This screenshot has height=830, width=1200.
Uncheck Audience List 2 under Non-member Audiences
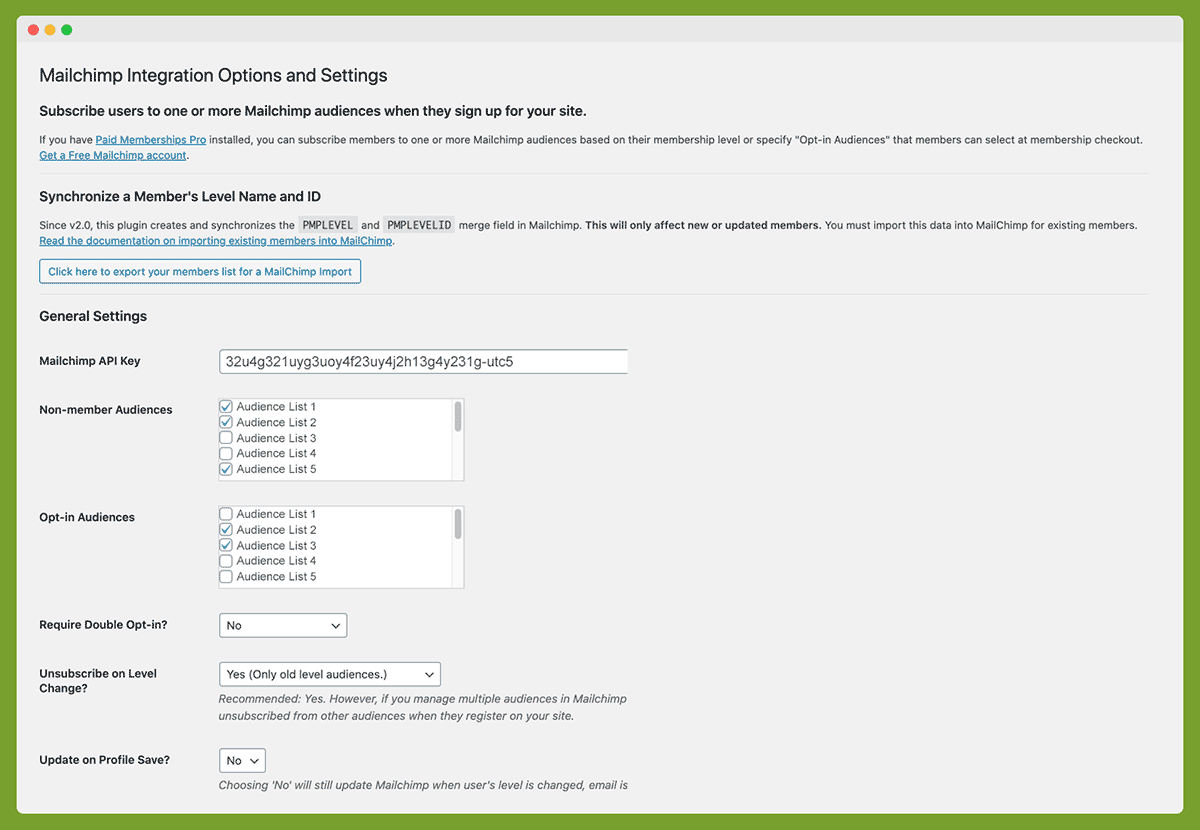click(x=226, y=423)
